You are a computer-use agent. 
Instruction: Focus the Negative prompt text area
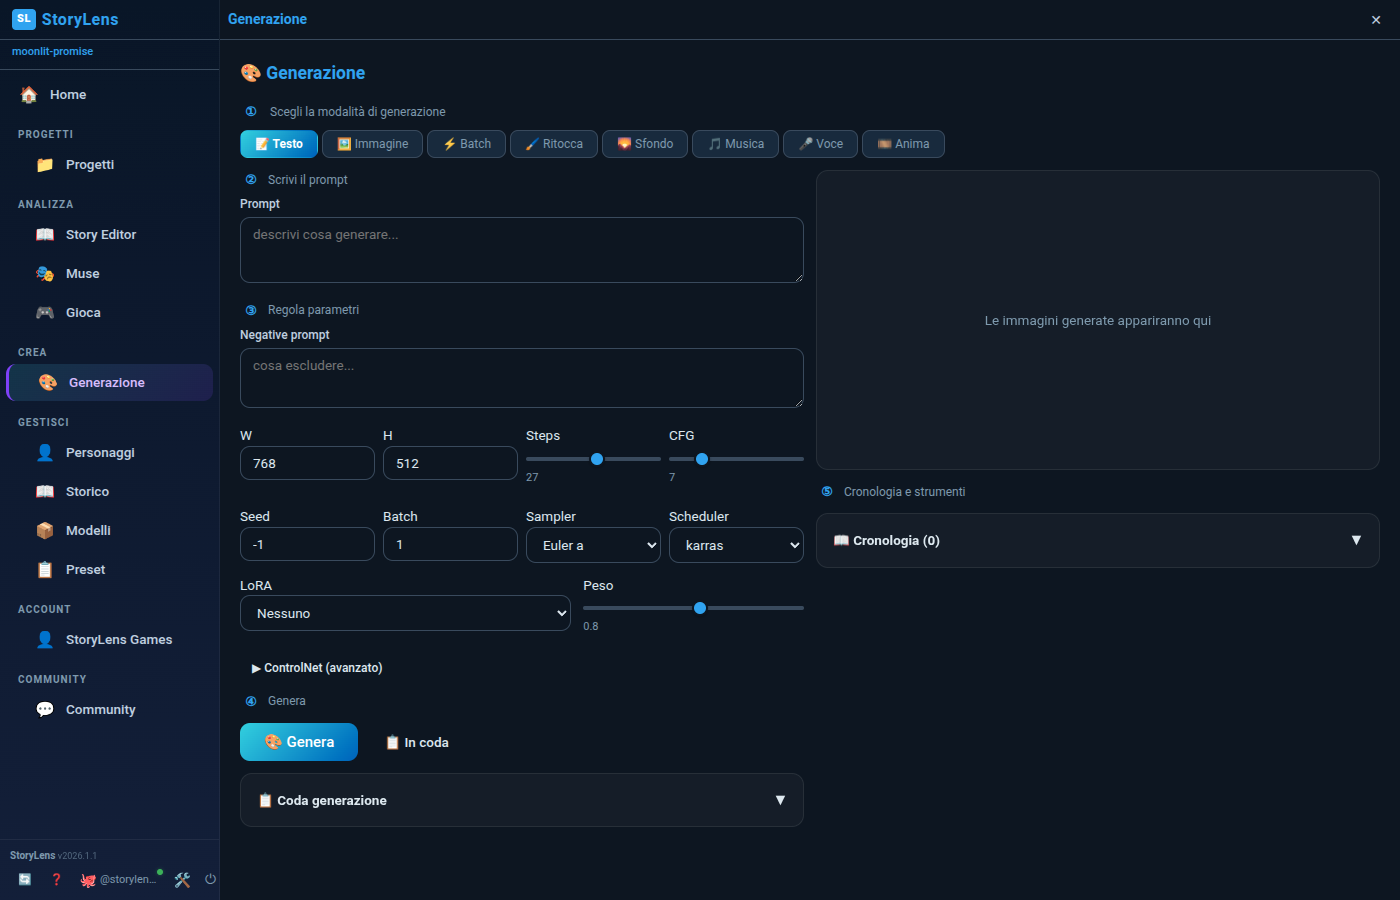[x=522, y=378]
